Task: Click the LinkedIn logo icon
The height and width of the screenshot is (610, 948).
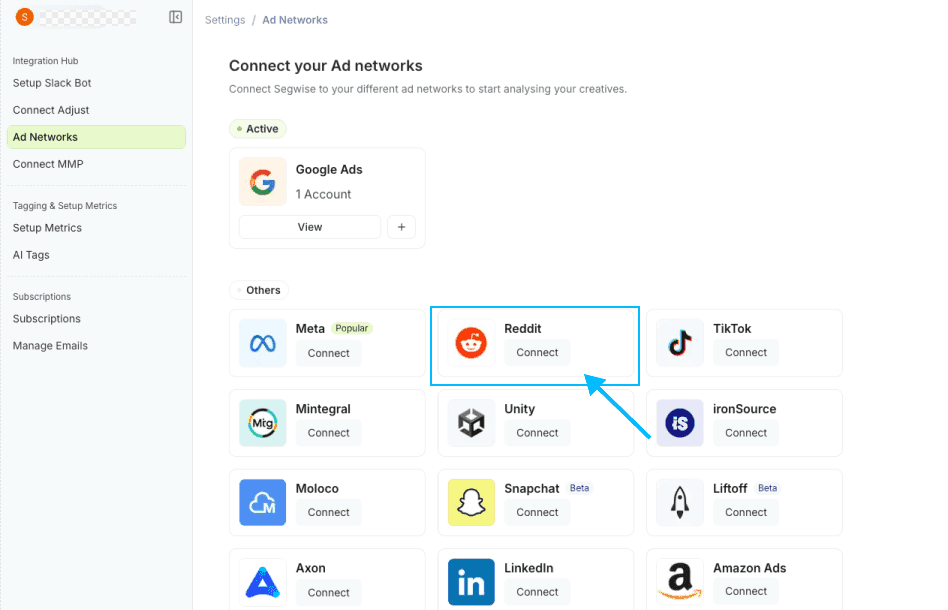Action: coord(471,583)
